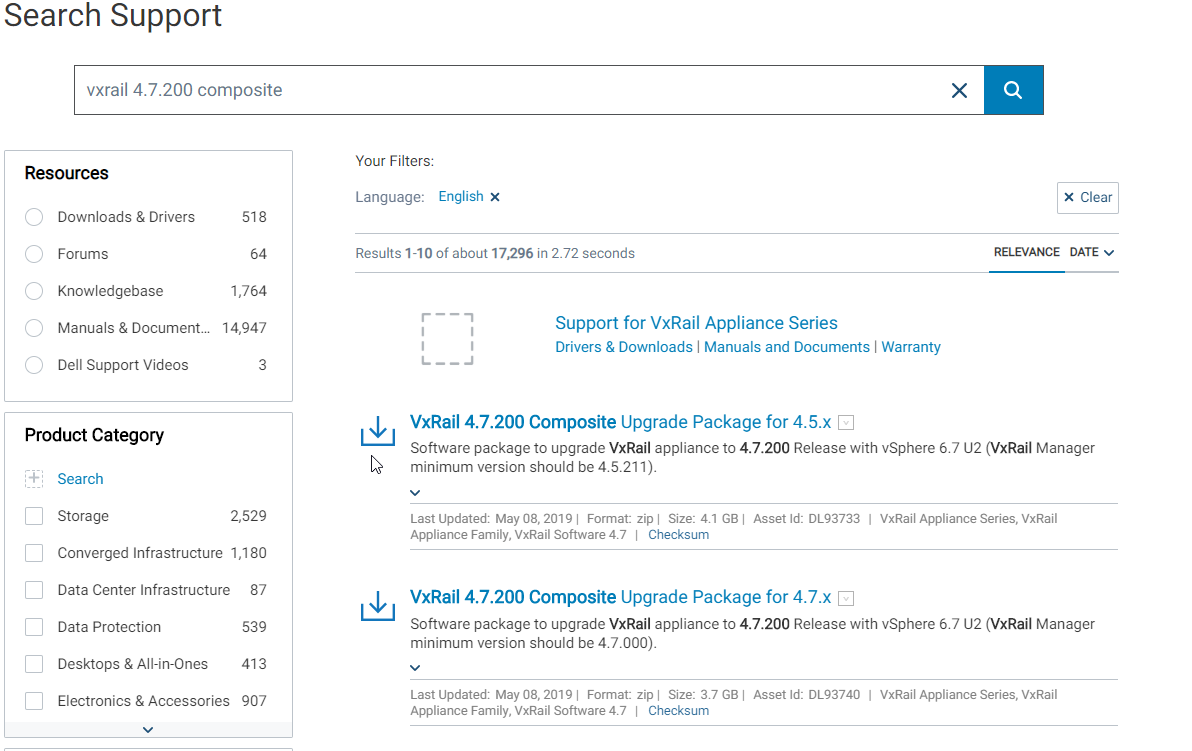Click the plus icon beside Product Category Search
This screenshot has height=751, width=1192.
(34, 479)
